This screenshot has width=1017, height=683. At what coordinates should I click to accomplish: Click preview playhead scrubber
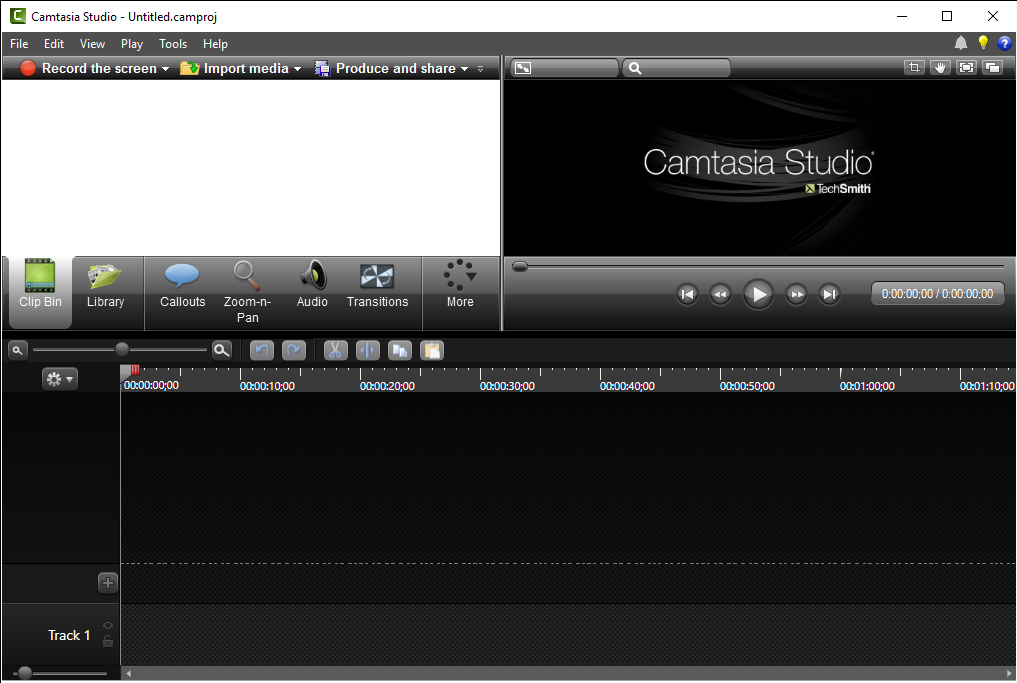coord(520,267)
